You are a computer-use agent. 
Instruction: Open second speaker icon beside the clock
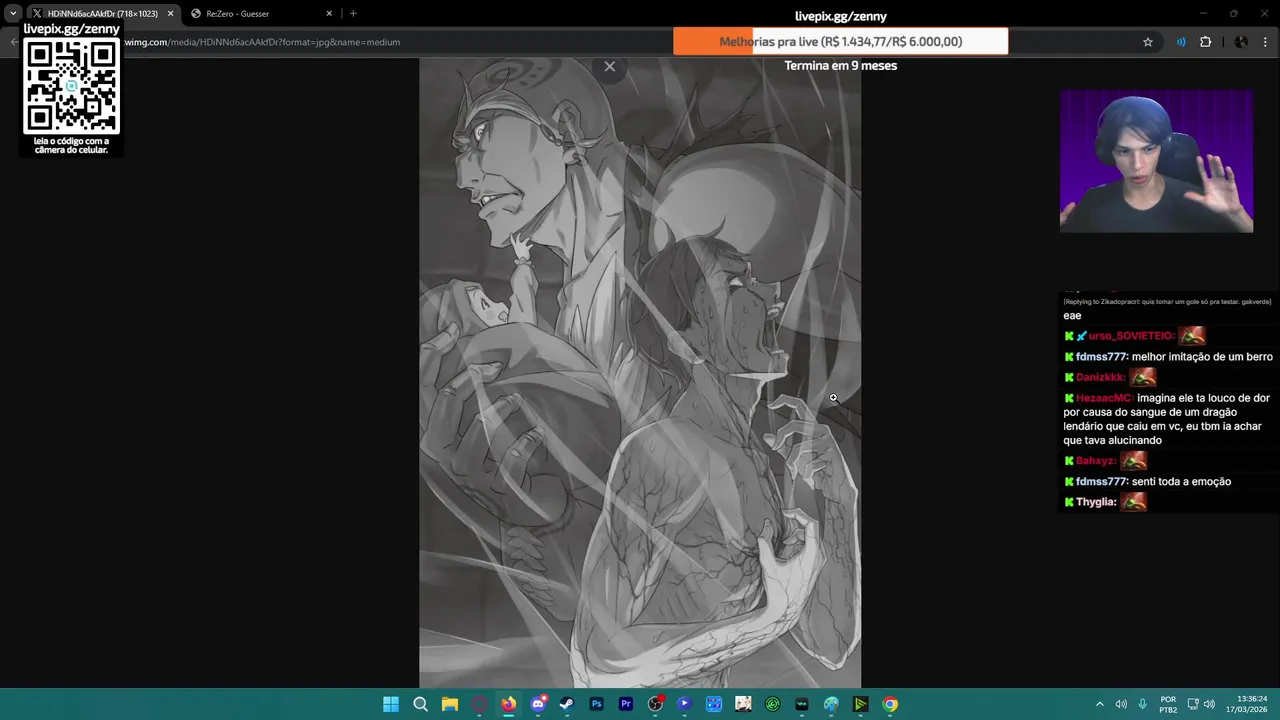[x=1210, y=704]
